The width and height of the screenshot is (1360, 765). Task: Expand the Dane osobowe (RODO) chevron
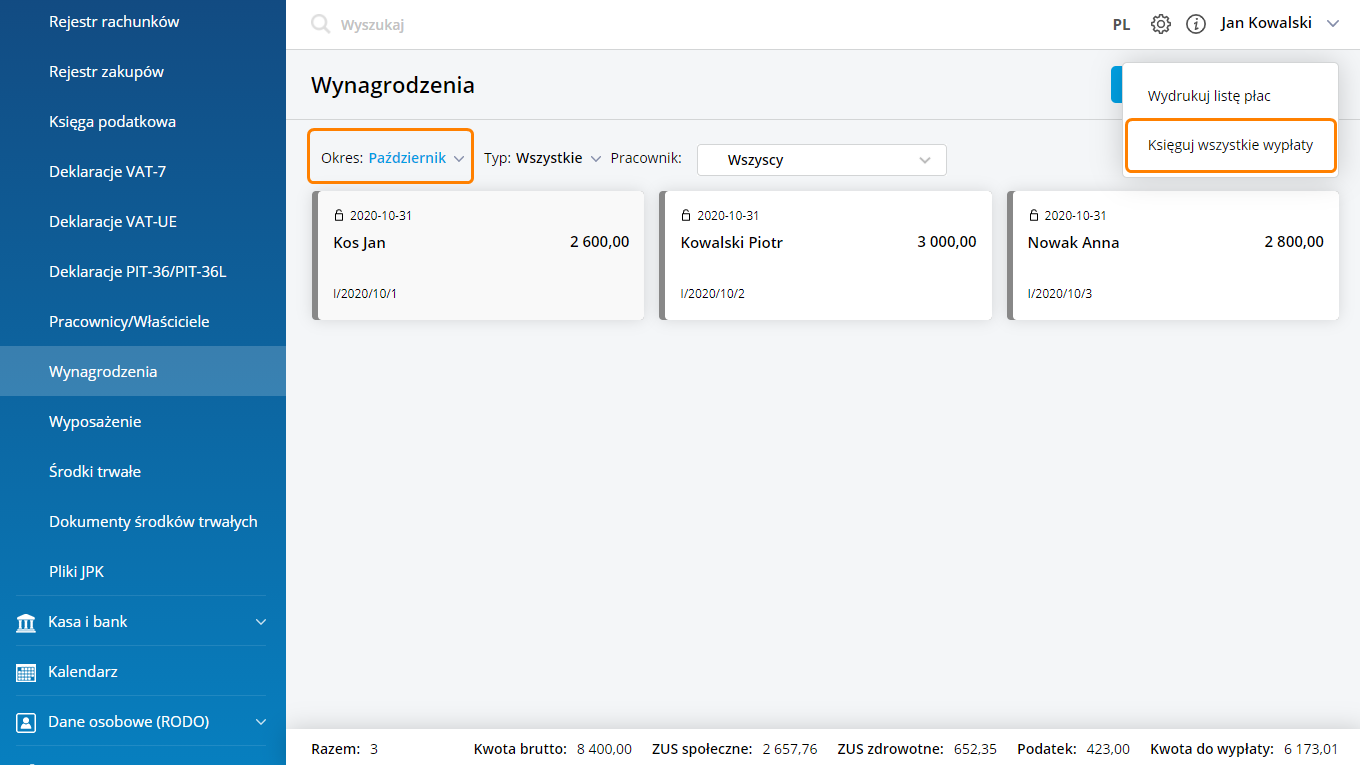click(261, 722)
